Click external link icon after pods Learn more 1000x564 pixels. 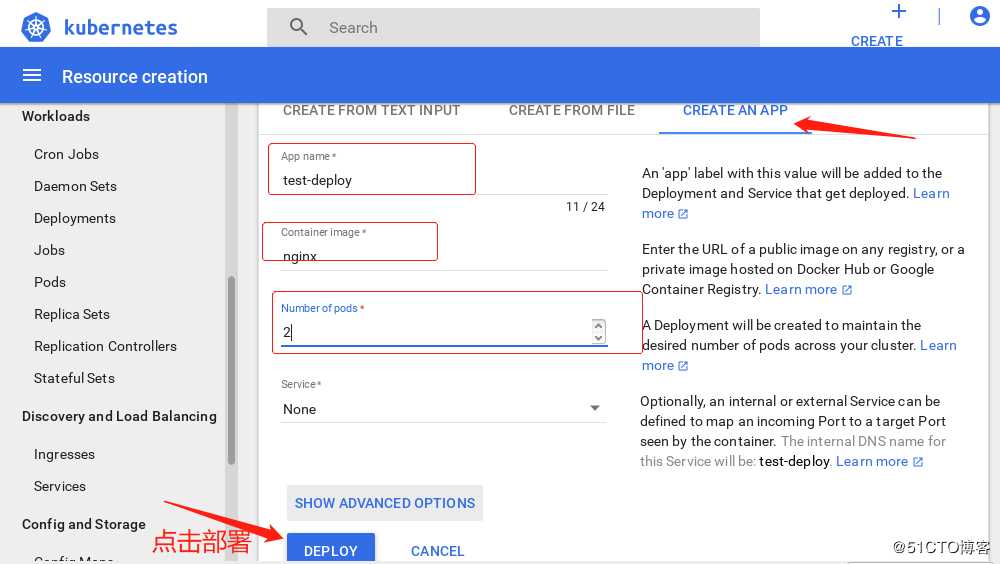click(x=683, y=366)
